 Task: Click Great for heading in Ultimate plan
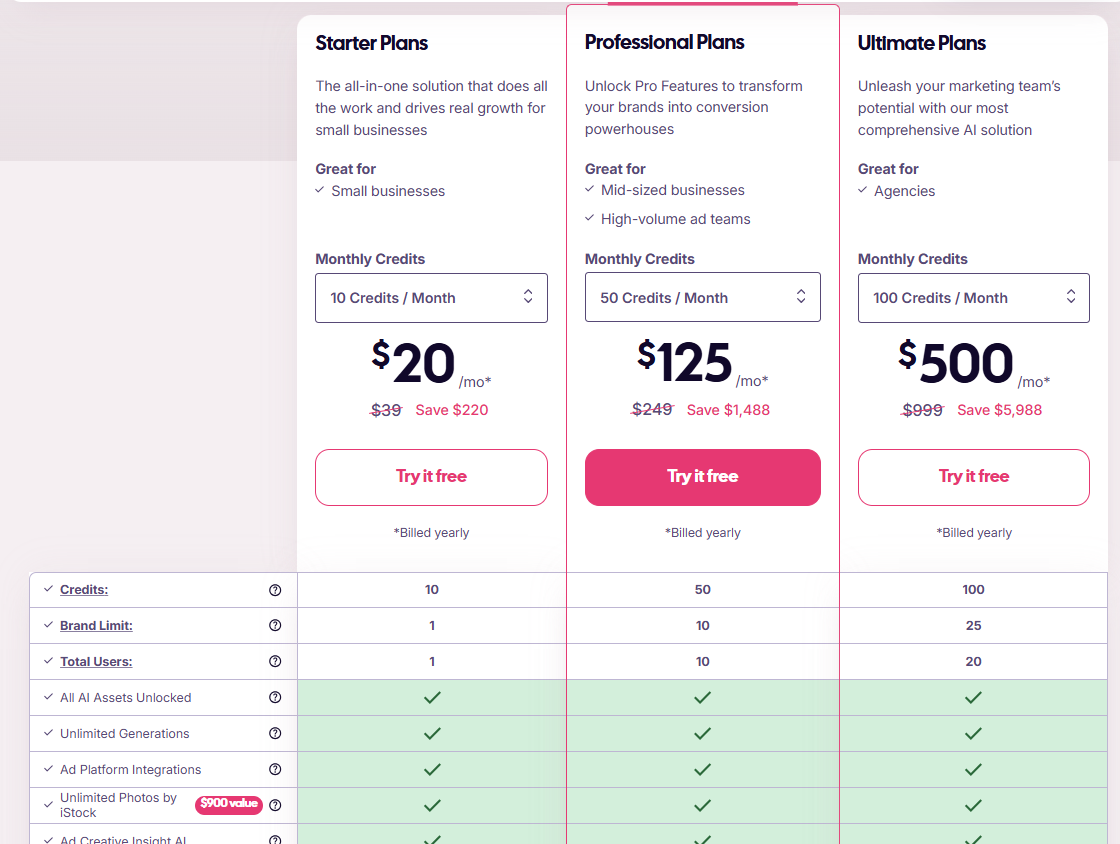pos(888,169)
